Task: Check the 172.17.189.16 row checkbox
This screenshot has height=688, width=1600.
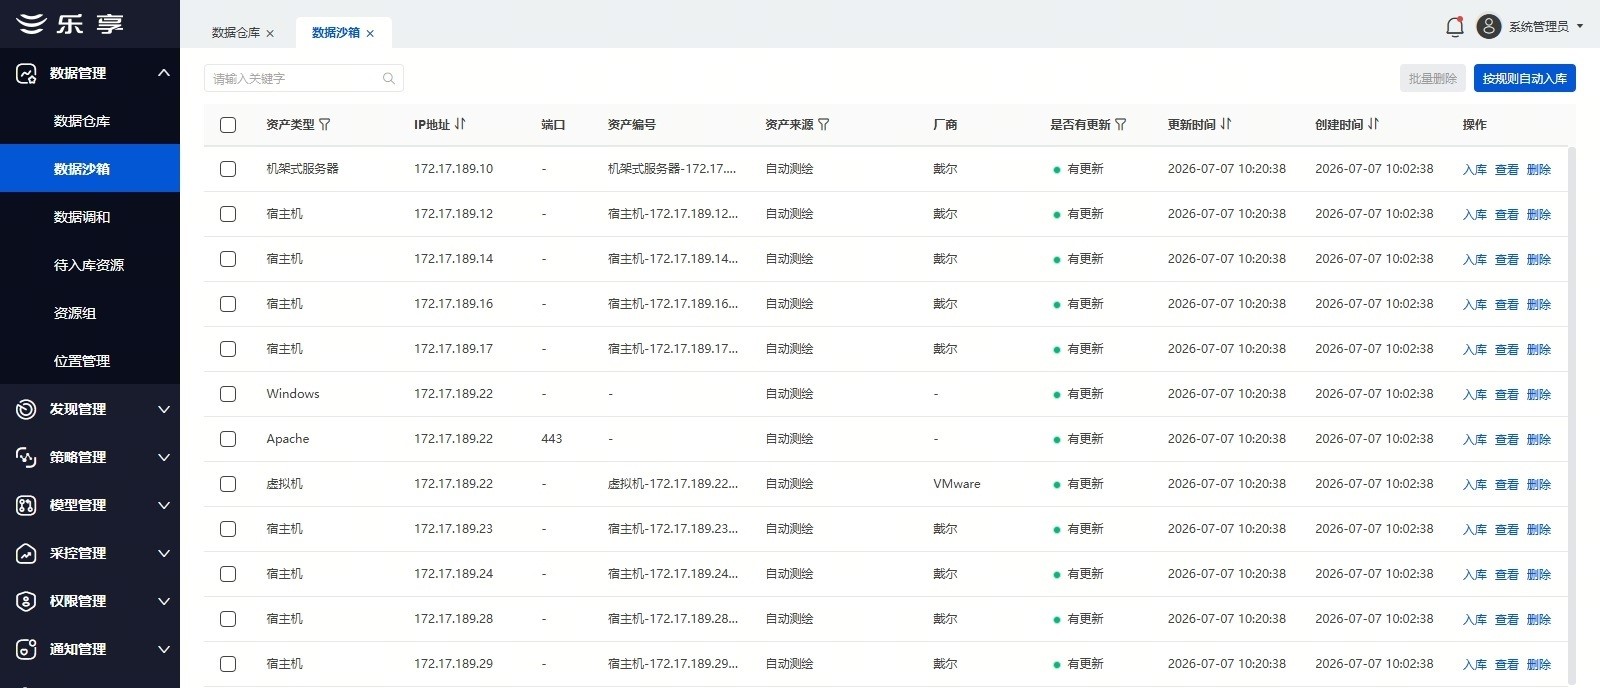Action: 228,304
